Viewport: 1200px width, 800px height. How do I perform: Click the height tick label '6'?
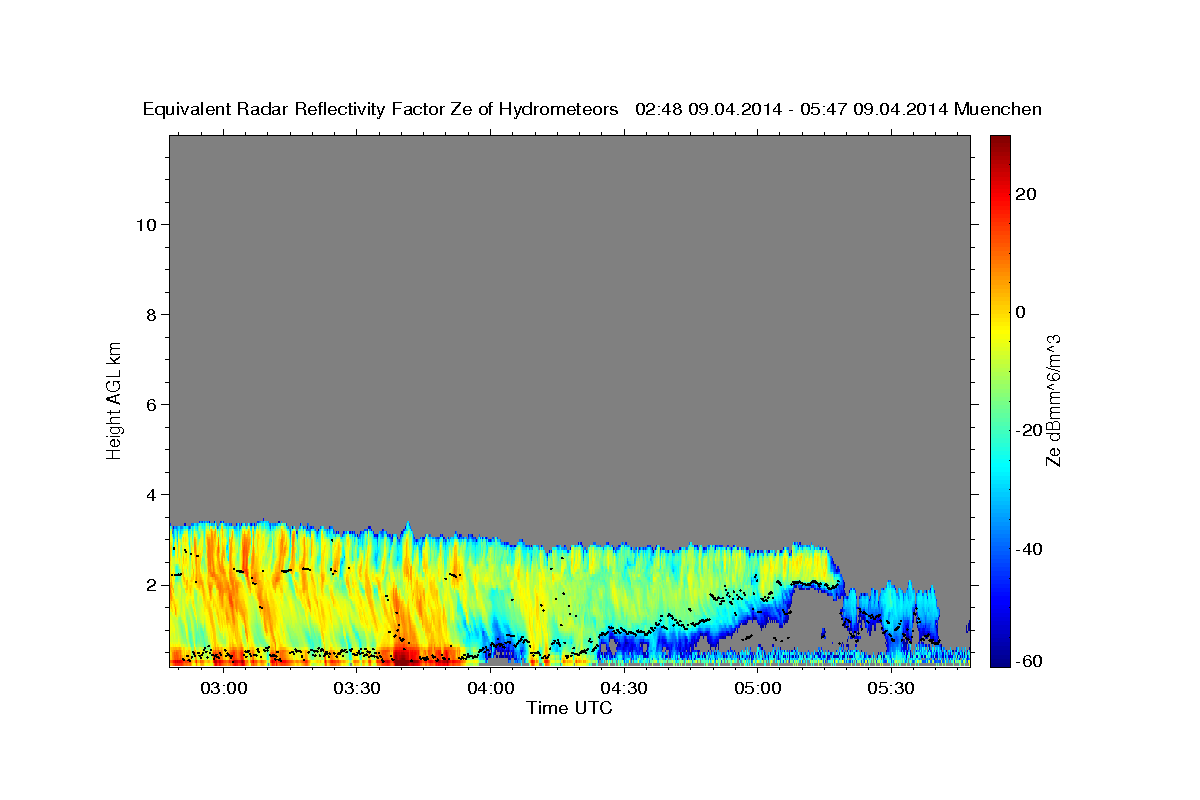[x=149, y=404]
